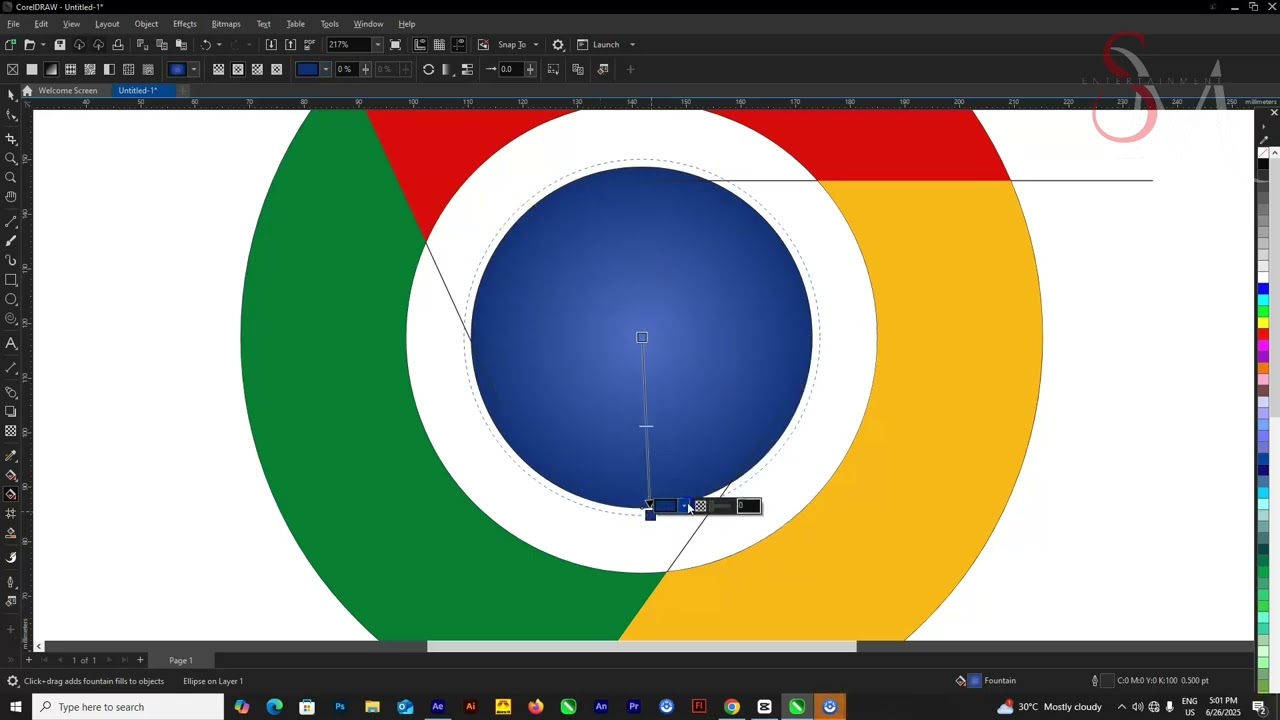Switch to Untitled-1 document tab

coord(138,91)
